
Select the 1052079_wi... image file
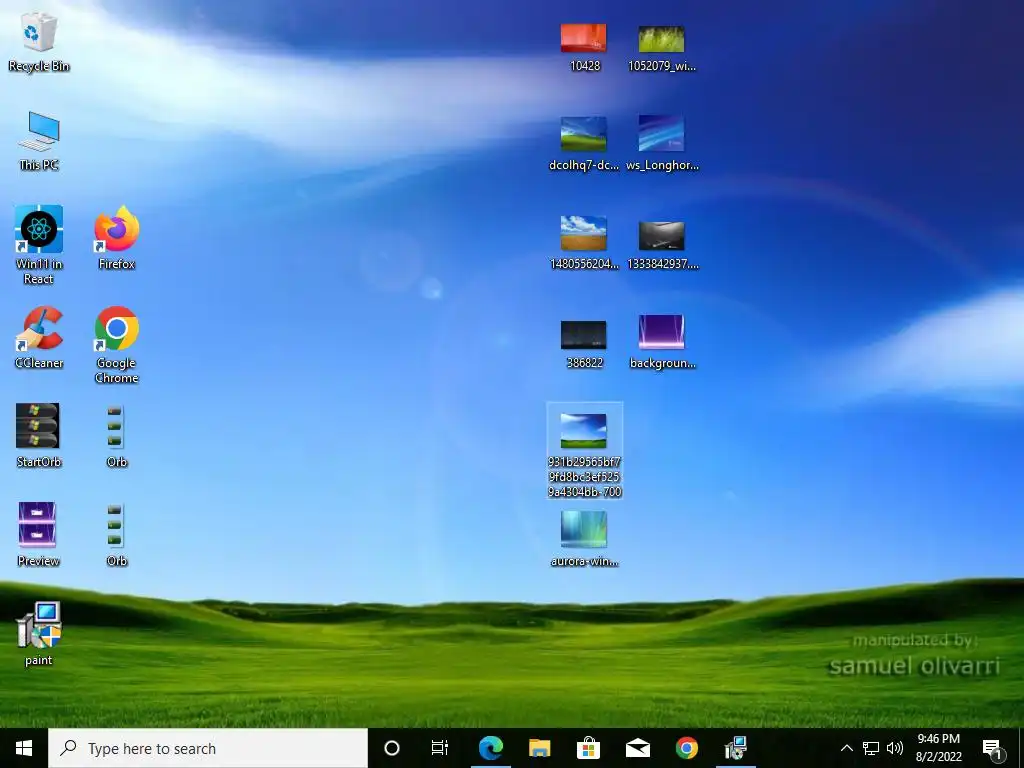pos(662,48)
